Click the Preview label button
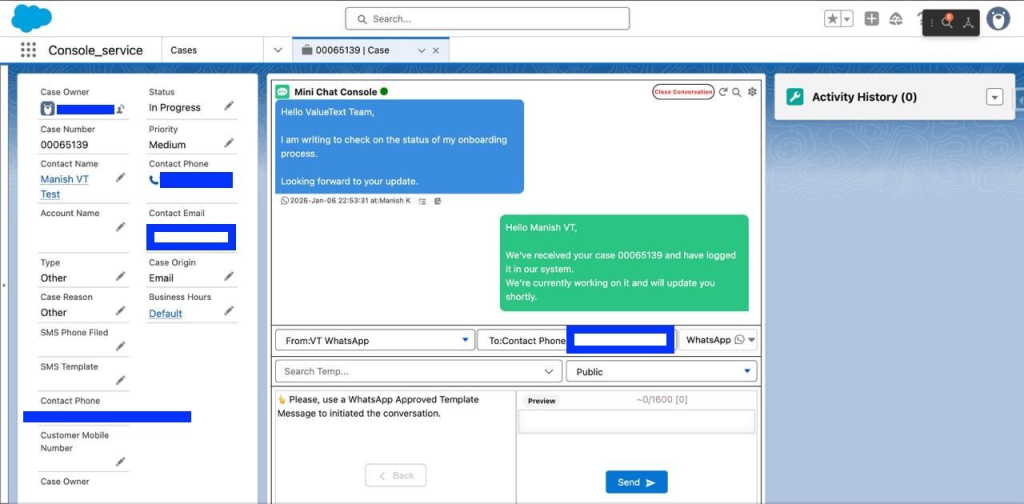Viewport: 1024px width, 504px height. tap(541, 401)
